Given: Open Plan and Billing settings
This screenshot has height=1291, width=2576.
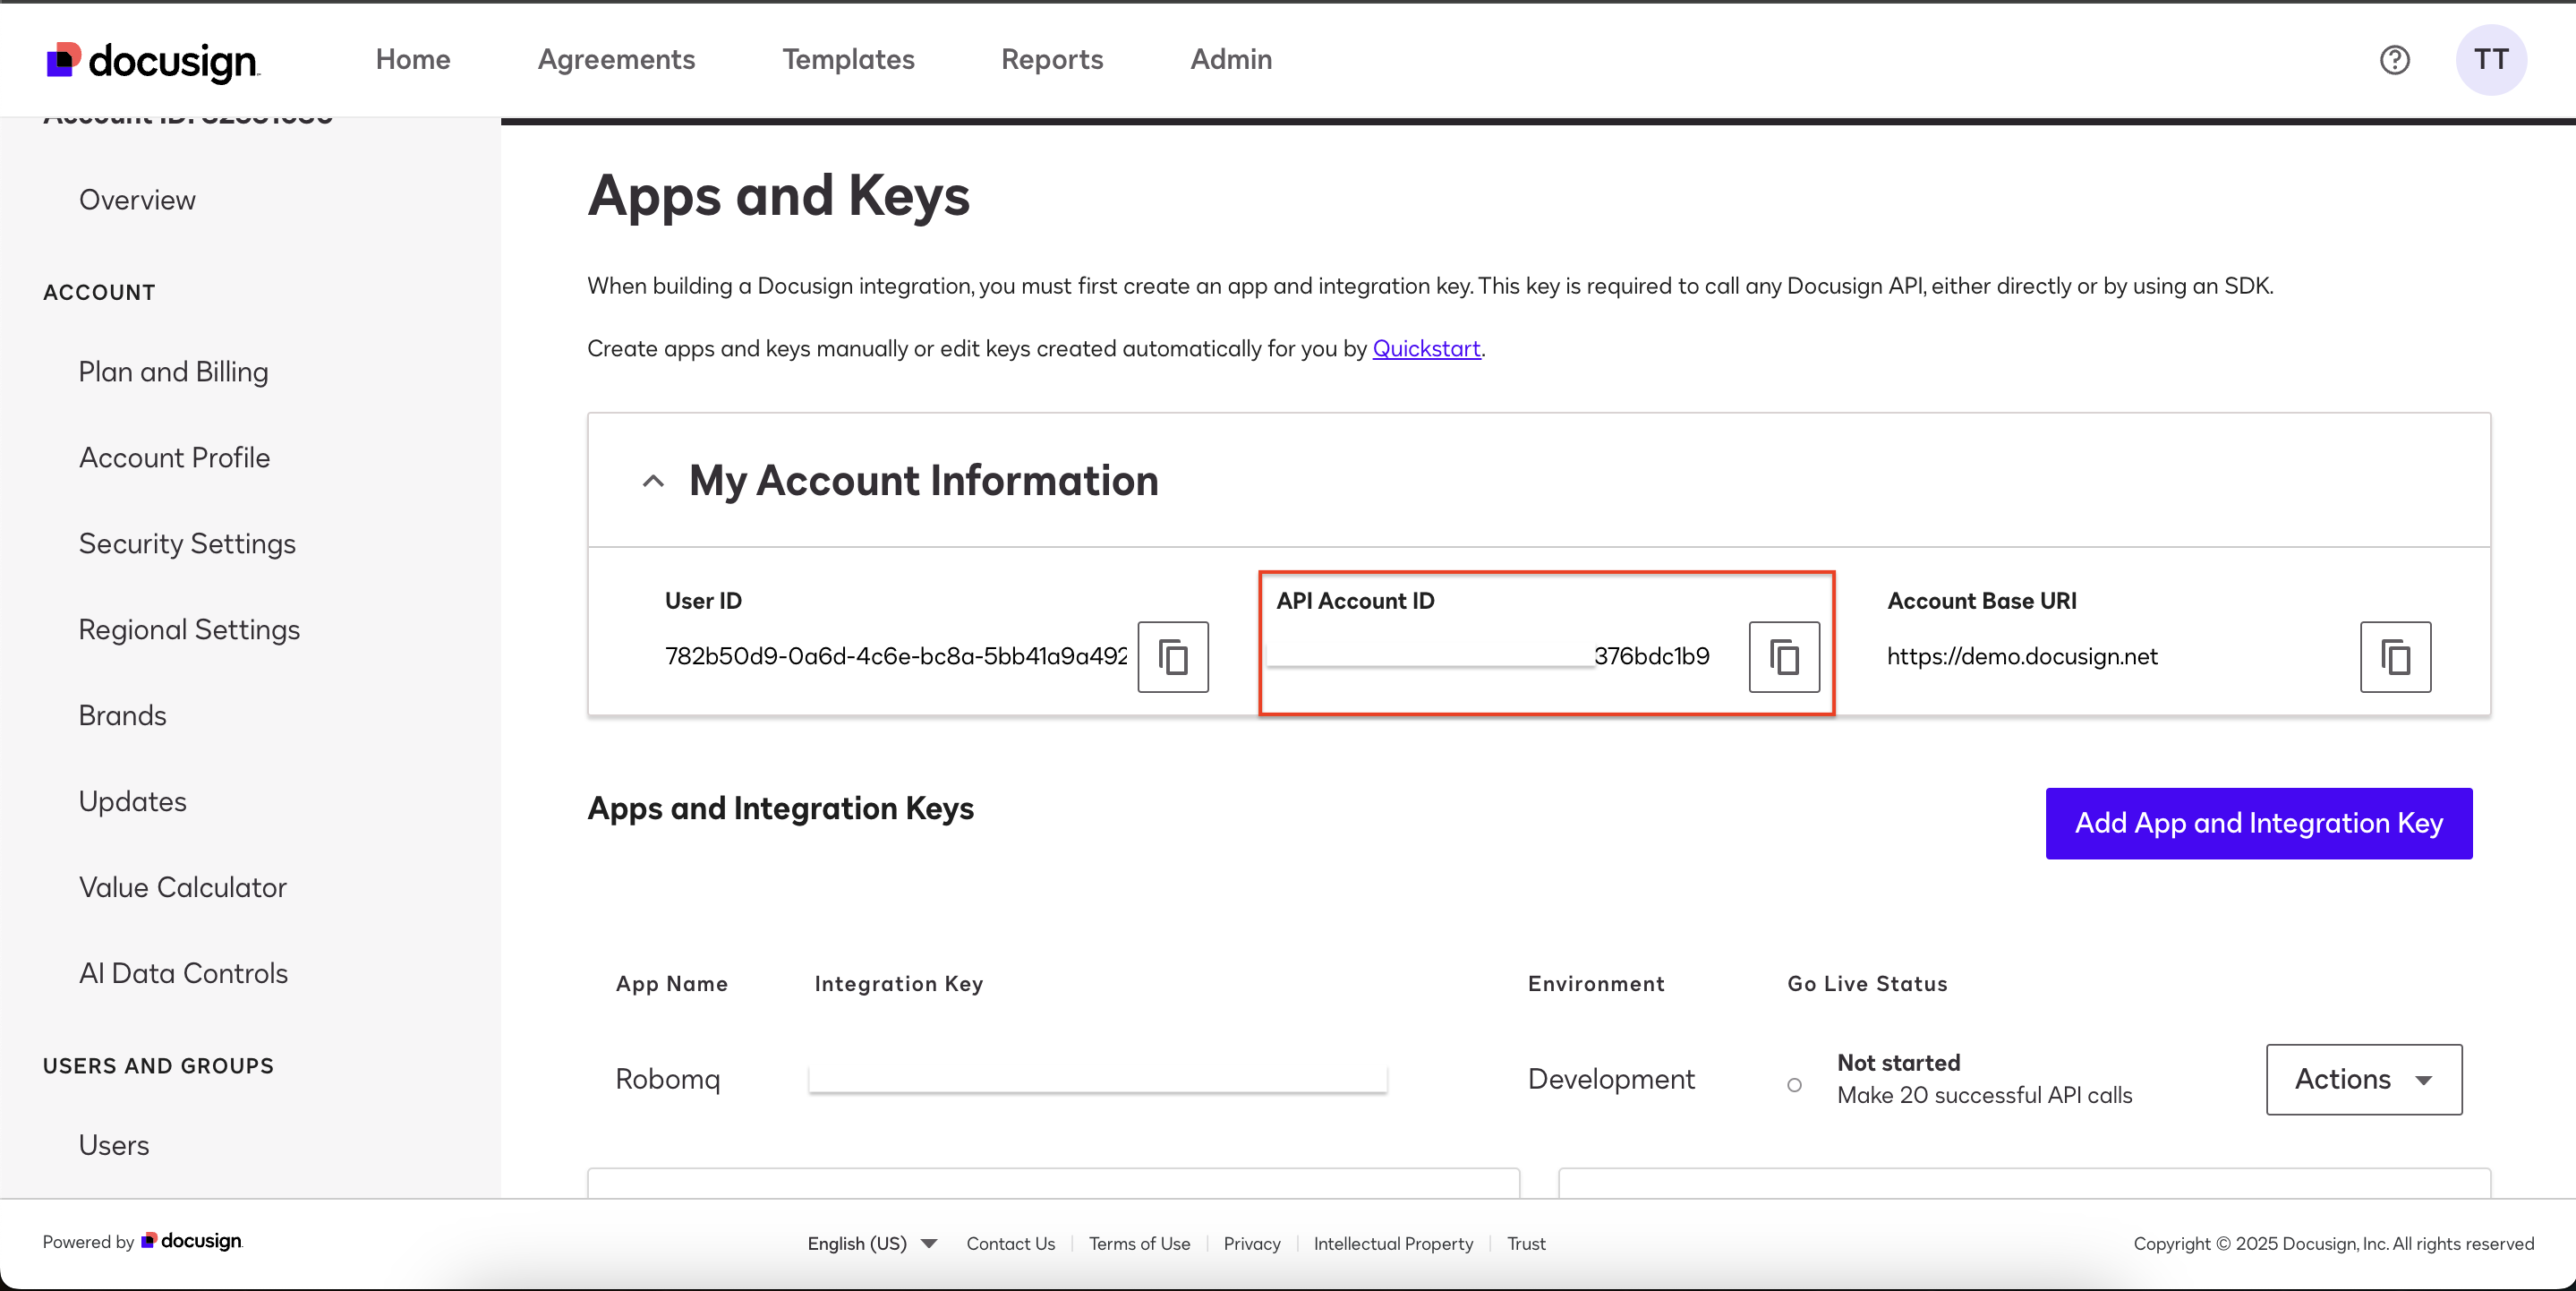Looking at the screenshot, I should pyautogui.click(x=173, y=372).
